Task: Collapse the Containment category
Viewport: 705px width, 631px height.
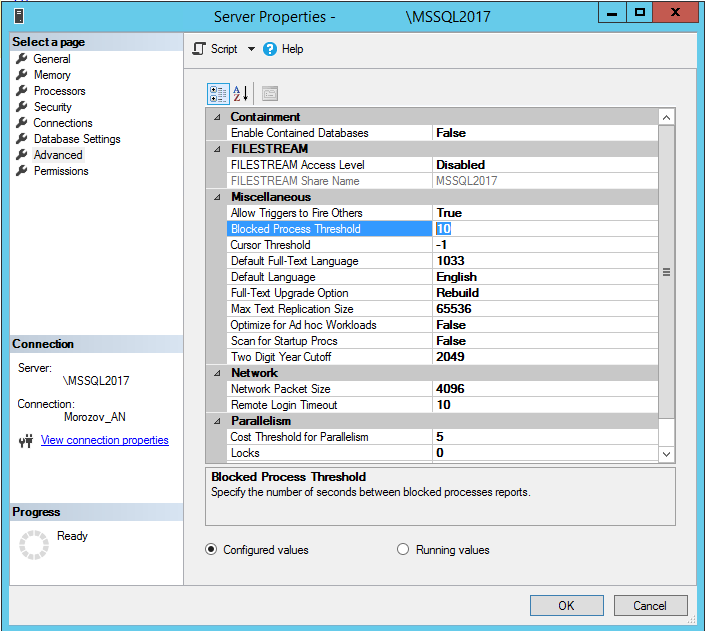Action: pyautogui.click(x=217, y=117)
